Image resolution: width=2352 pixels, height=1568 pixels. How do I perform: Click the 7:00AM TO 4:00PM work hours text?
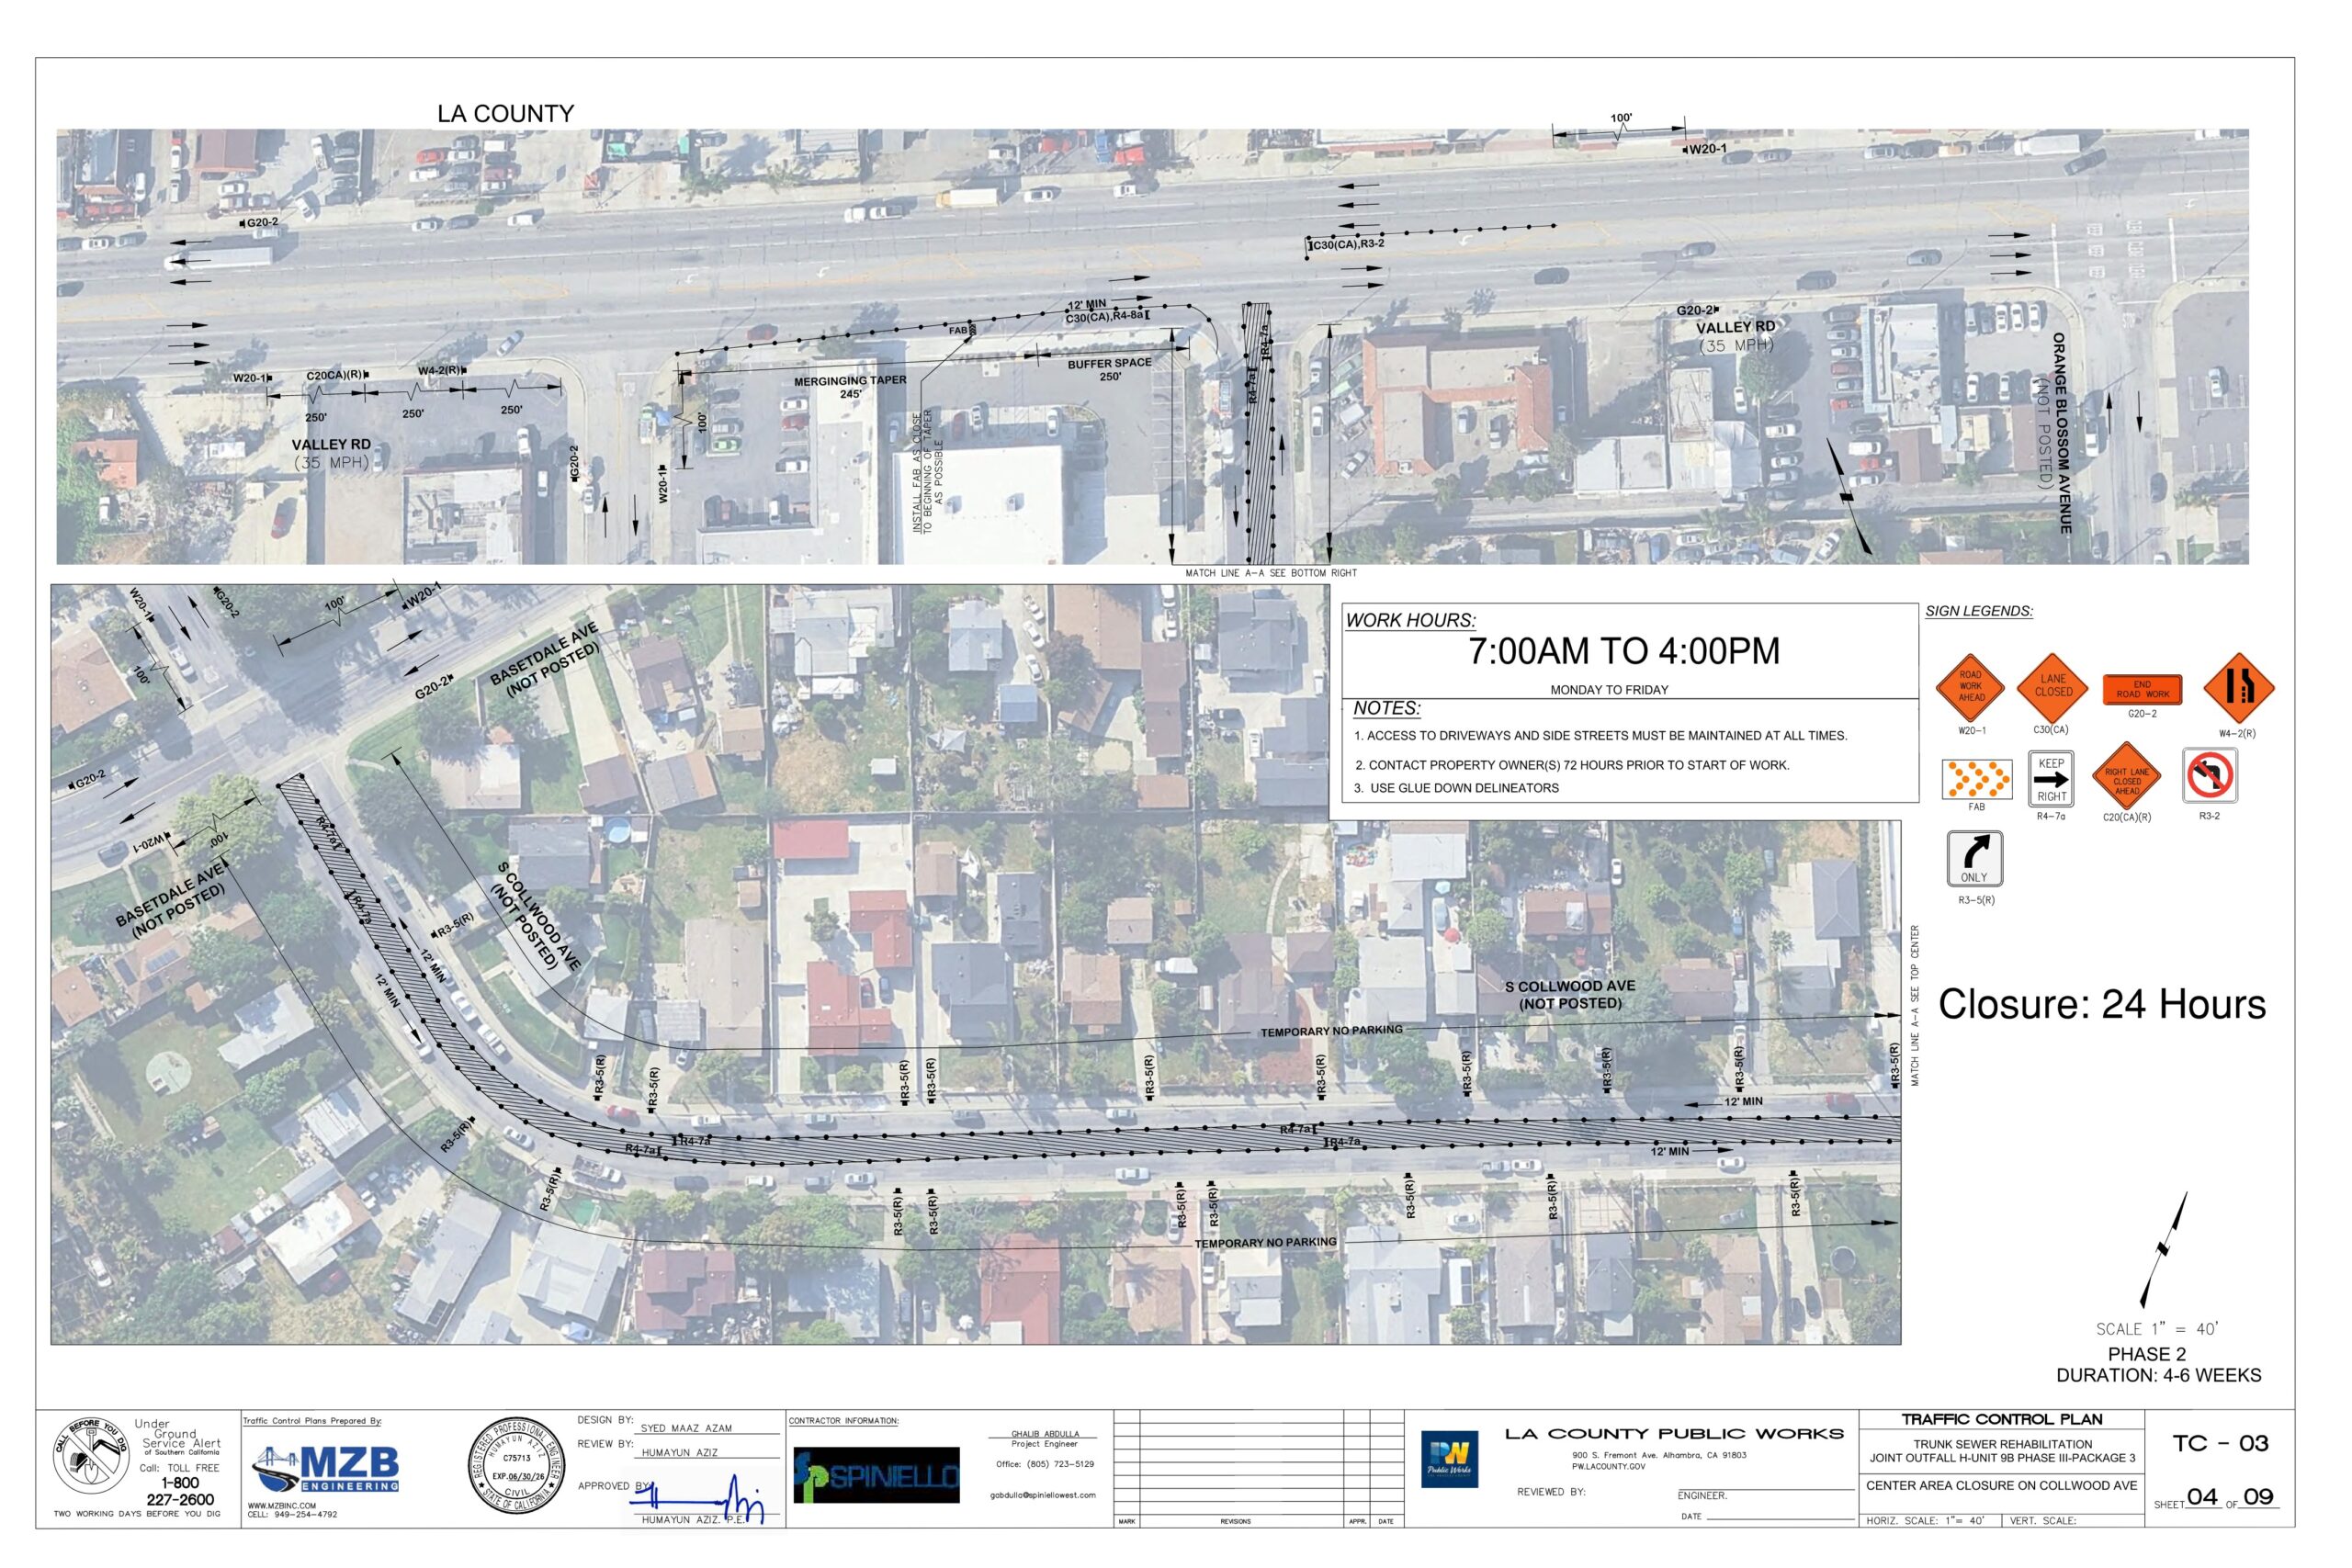click(1624, 651)
